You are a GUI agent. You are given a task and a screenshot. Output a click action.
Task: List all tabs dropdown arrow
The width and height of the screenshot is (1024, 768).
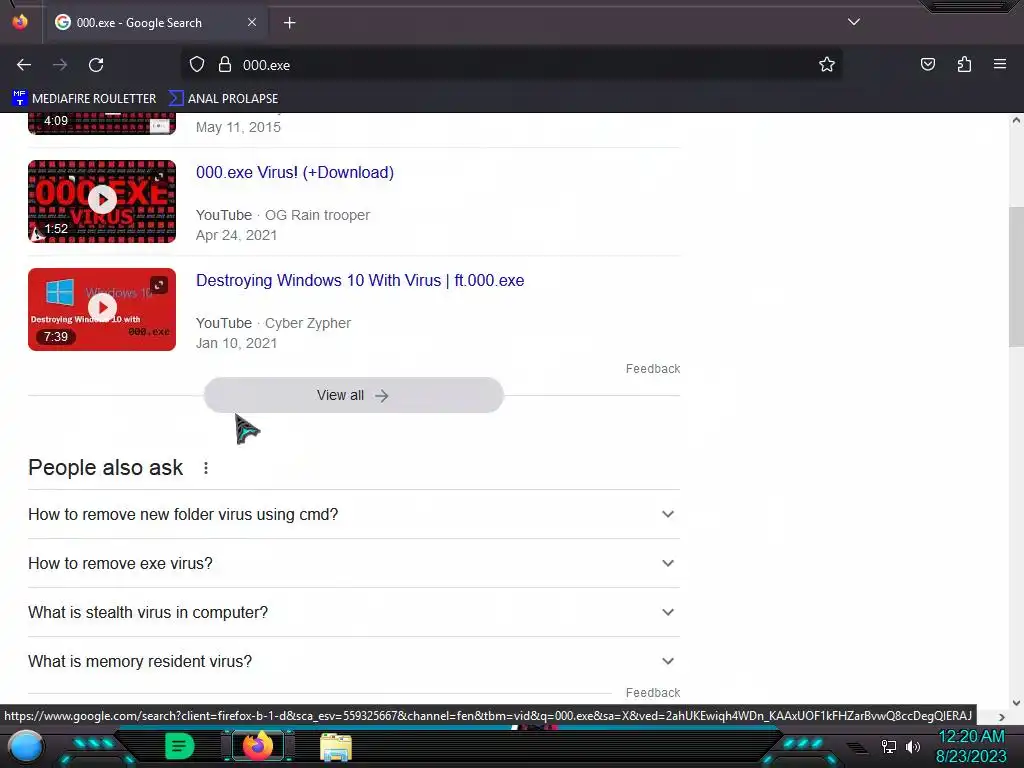[854, 22]
